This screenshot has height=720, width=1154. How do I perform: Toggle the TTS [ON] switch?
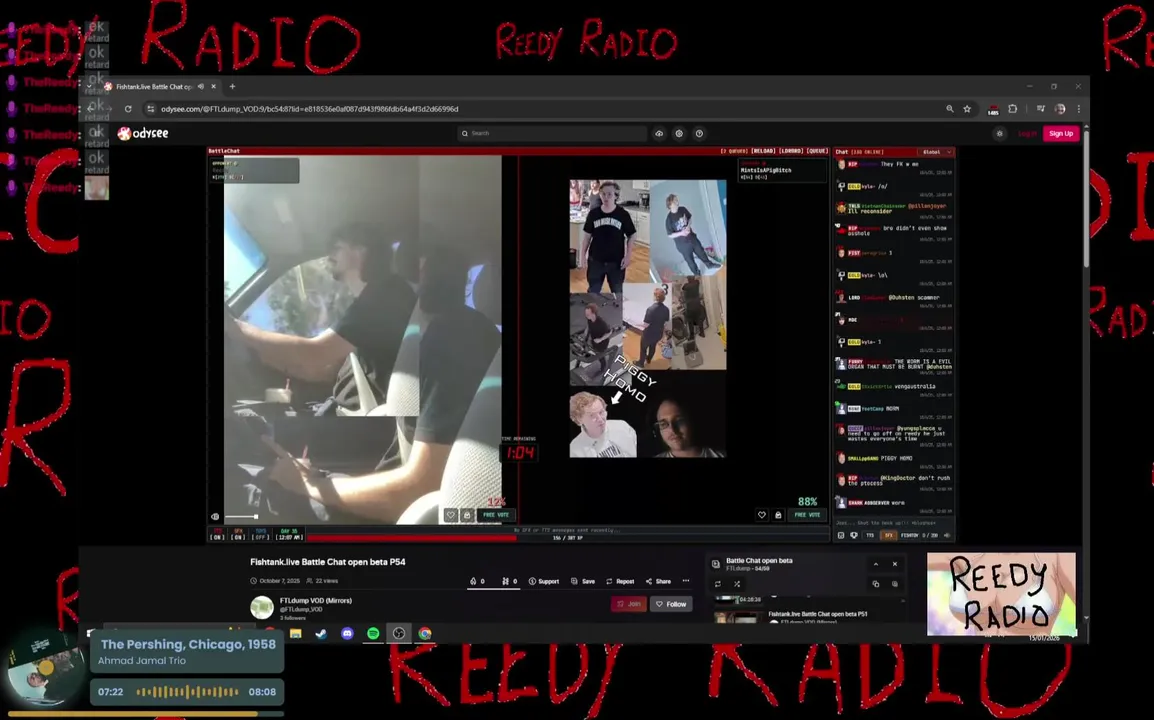[x=217, y=534]
